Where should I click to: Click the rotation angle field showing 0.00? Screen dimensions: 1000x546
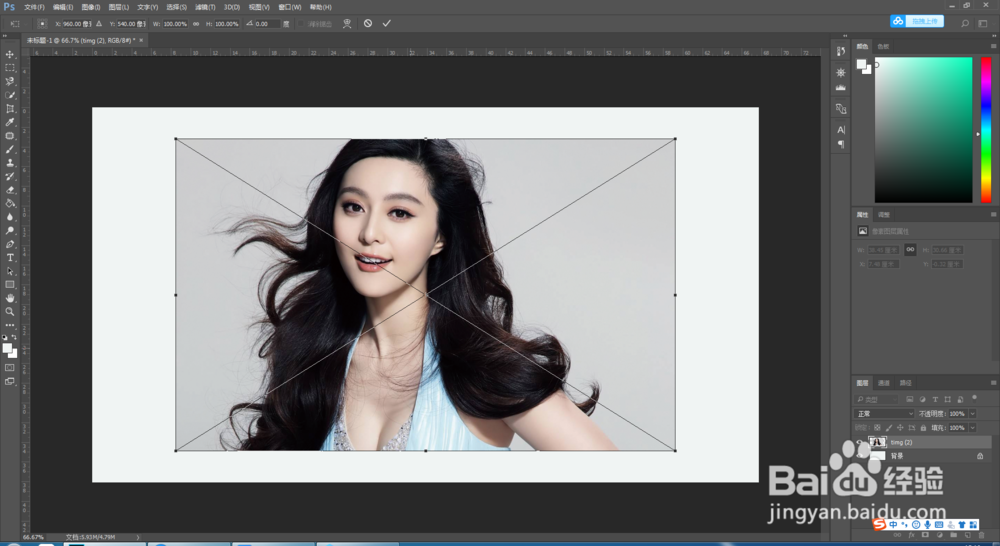point(267,24)
